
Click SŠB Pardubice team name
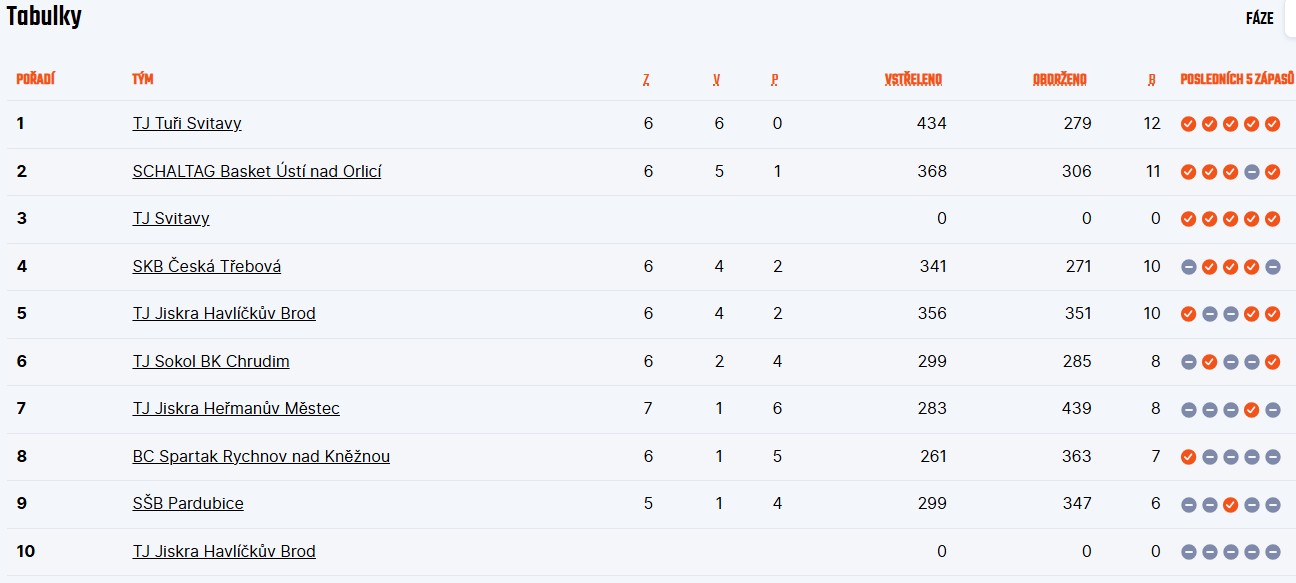(x=188, y=504)
